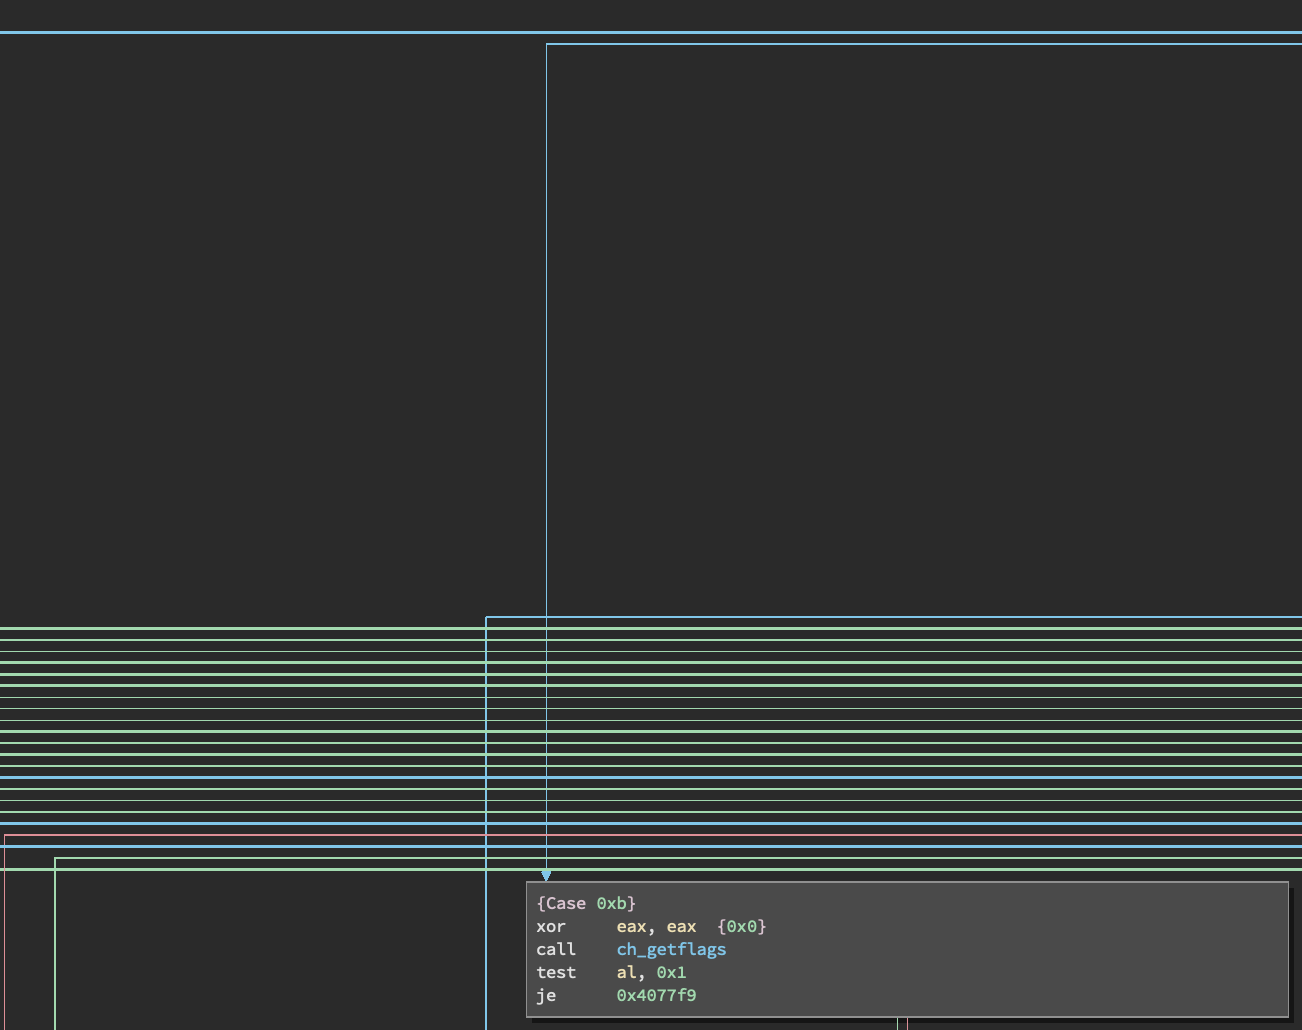Screen dimensions: 1302x1030
Task: Click the 0x1 immediate operand
Action: coord(671,972)
